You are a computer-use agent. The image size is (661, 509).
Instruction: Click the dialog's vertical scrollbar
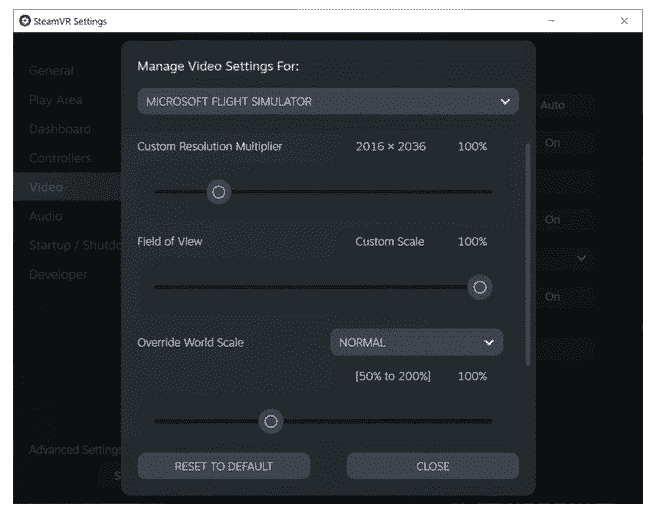(x=528, y=255)
